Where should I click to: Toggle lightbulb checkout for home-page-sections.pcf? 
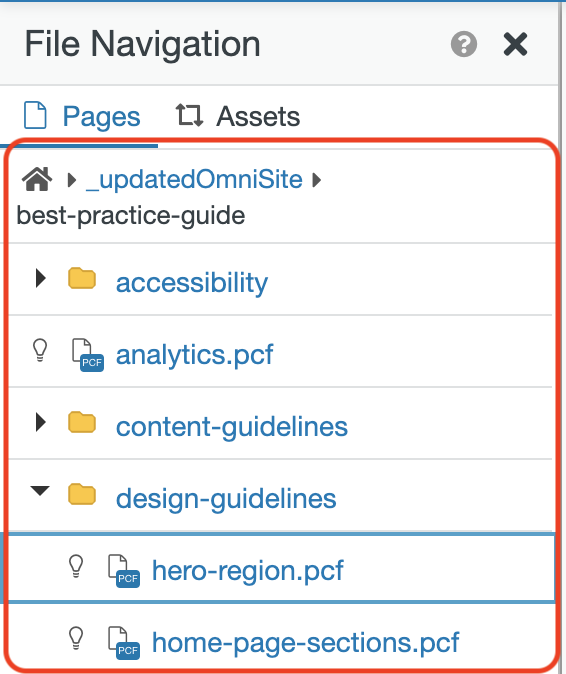tap(76, 638)
